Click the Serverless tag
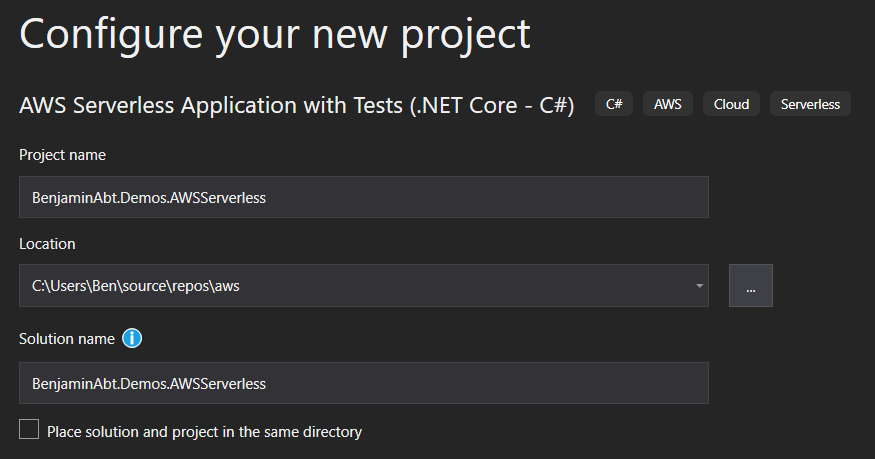 (810, 104)
